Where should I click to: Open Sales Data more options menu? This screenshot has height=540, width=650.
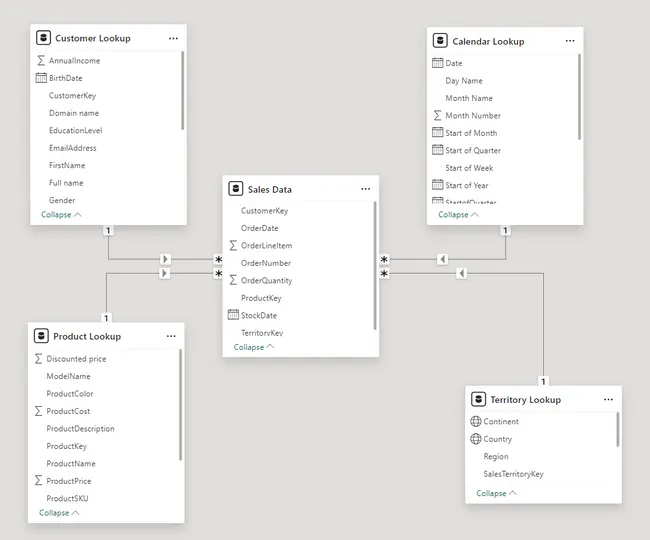tap(365, 188)
